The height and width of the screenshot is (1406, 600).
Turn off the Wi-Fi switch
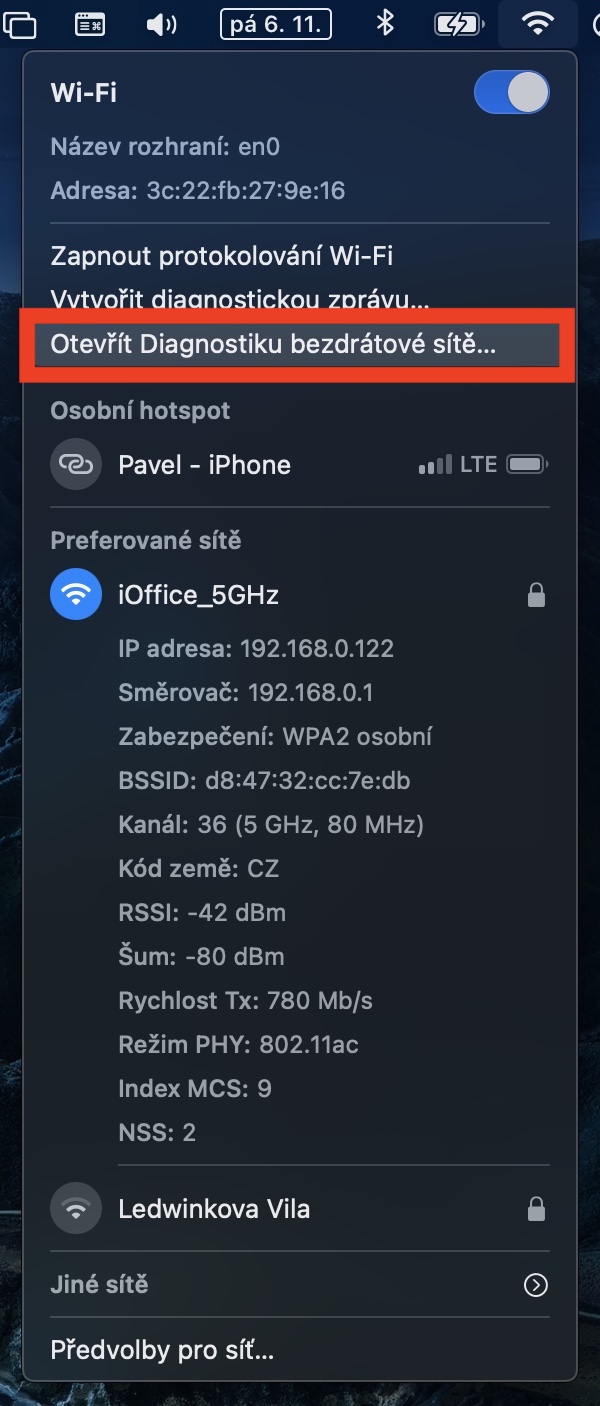511,94
